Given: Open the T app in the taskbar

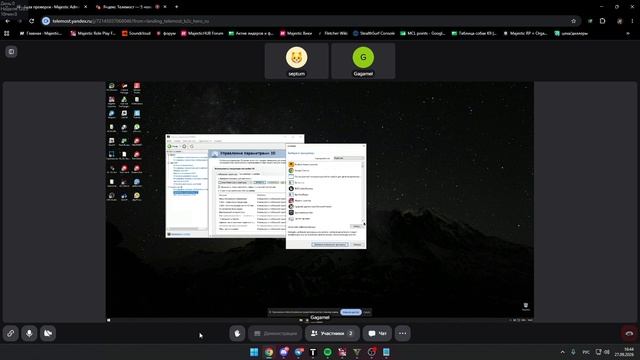Looking at the screenshot, I should [x=313, y=352].
